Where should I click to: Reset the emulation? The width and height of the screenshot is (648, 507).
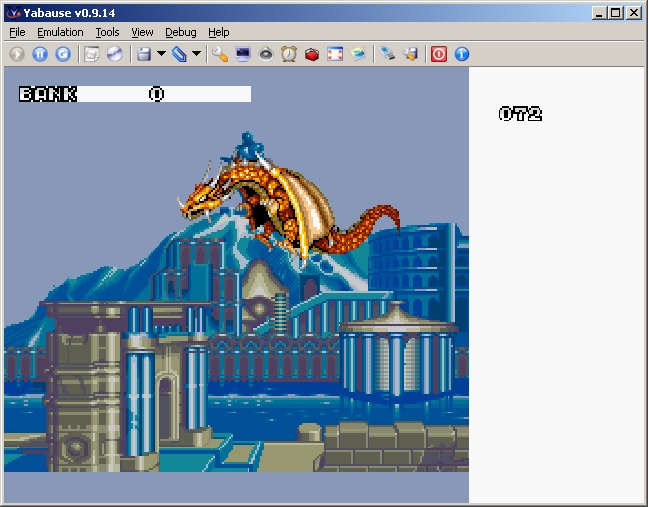63,54
